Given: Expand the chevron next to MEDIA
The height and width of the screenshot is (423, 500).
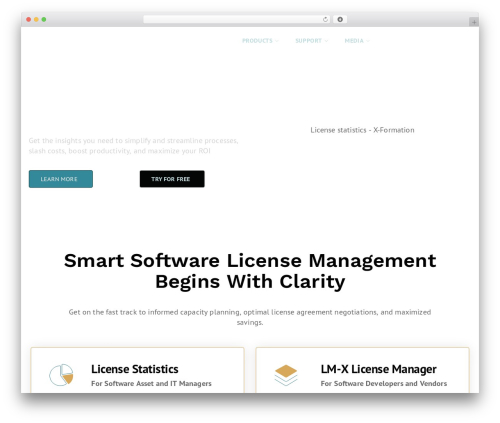Looking at the screenshot, I should tap(368, 41).
